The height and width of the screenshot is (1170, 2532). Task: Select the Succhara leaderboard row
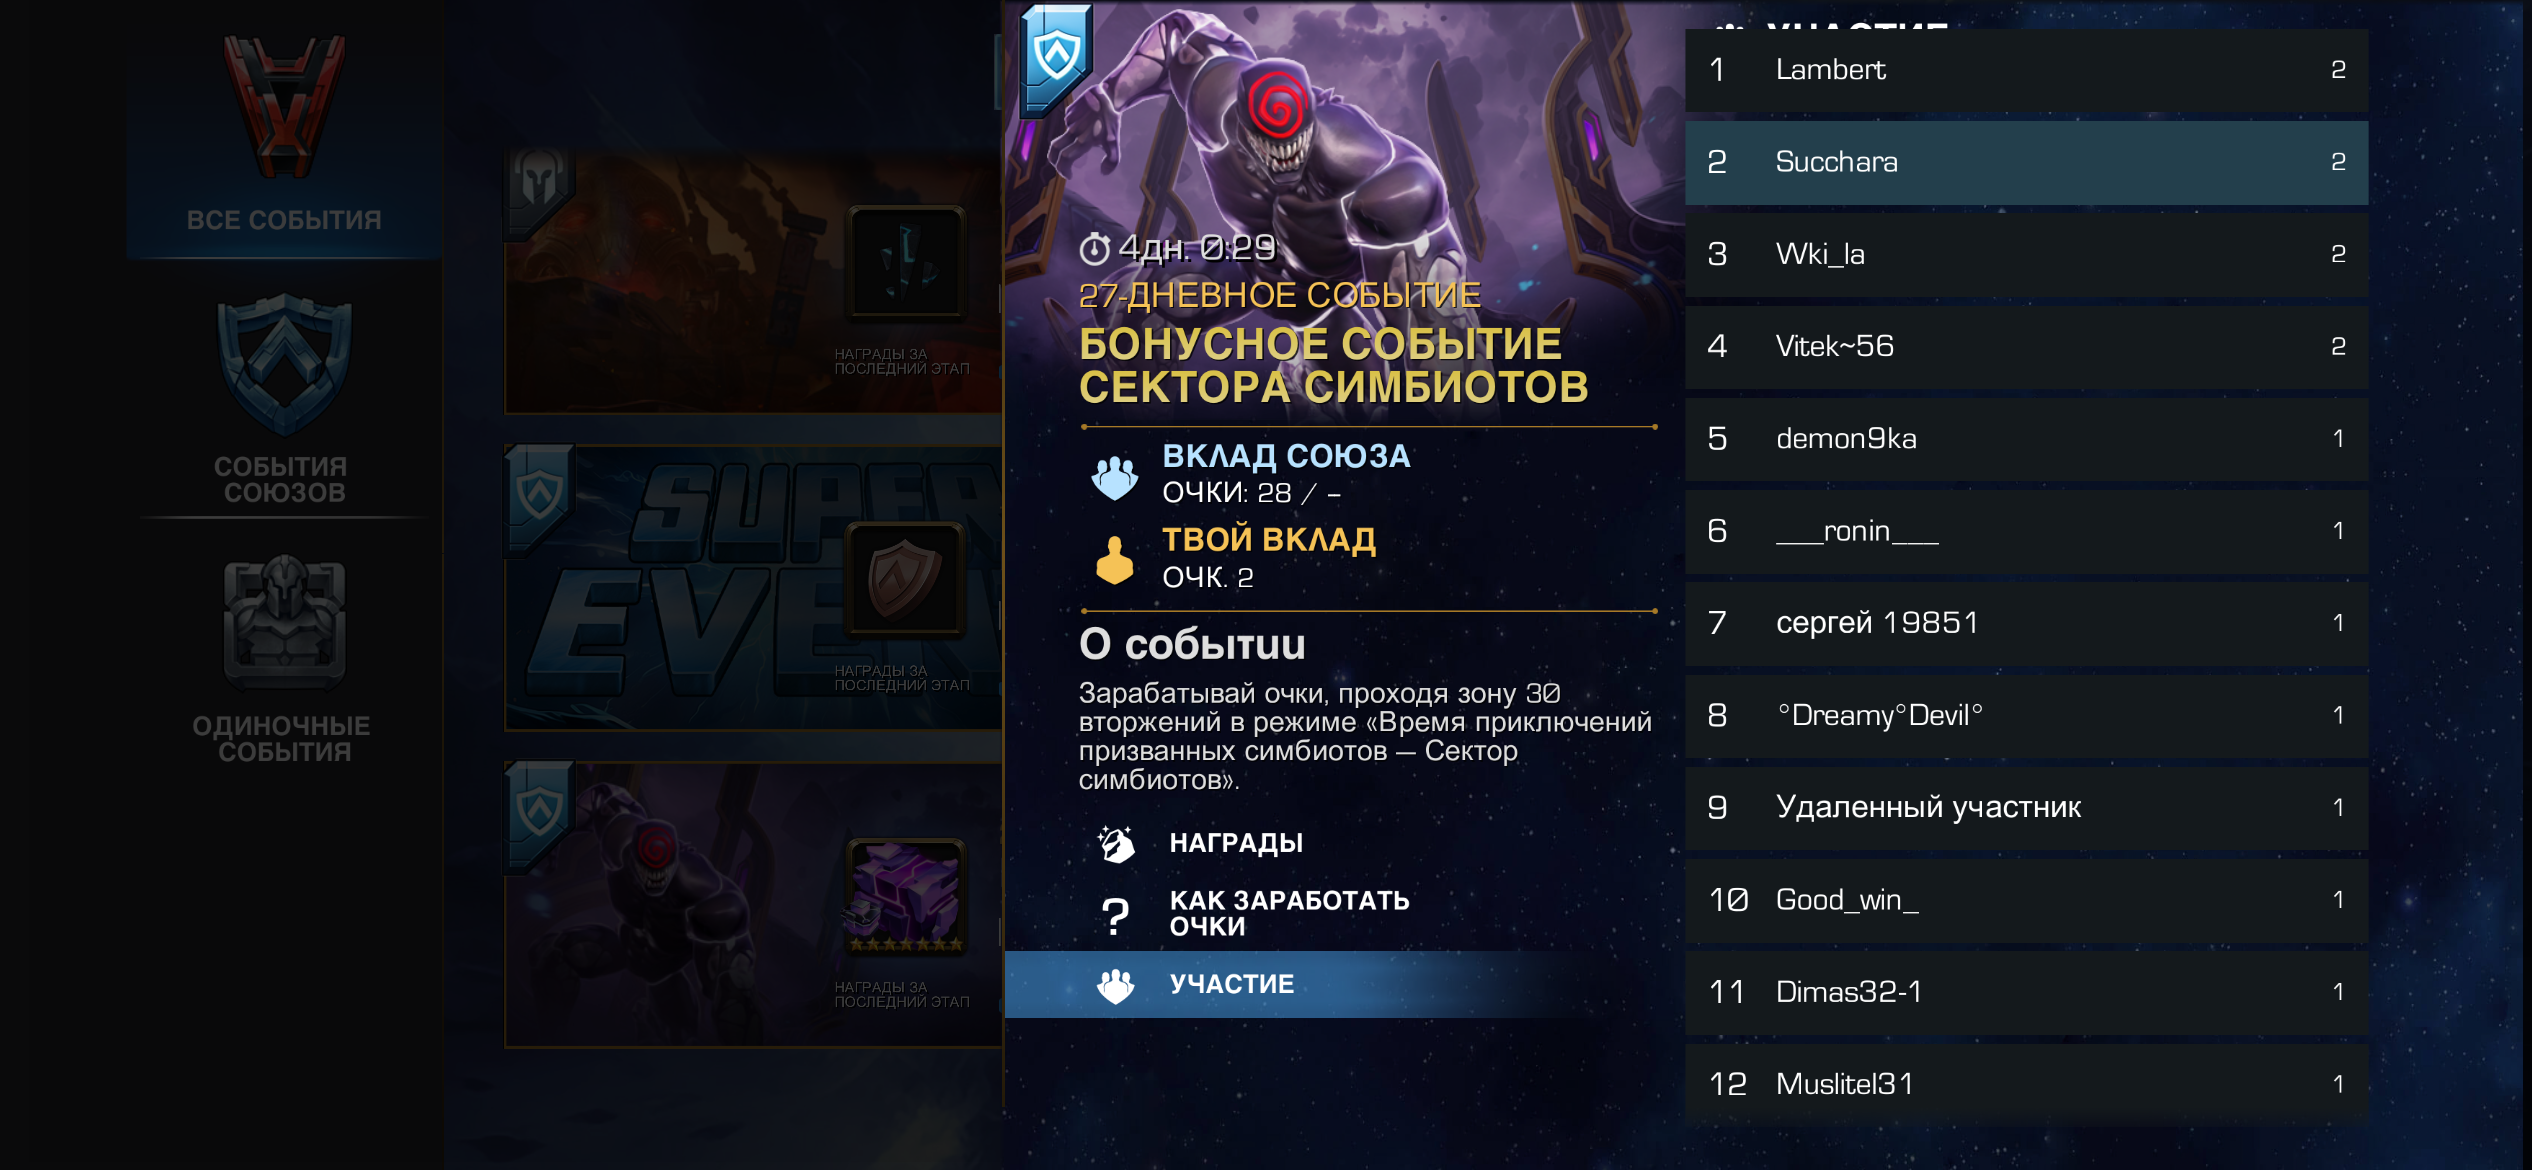coord(2026,162)
